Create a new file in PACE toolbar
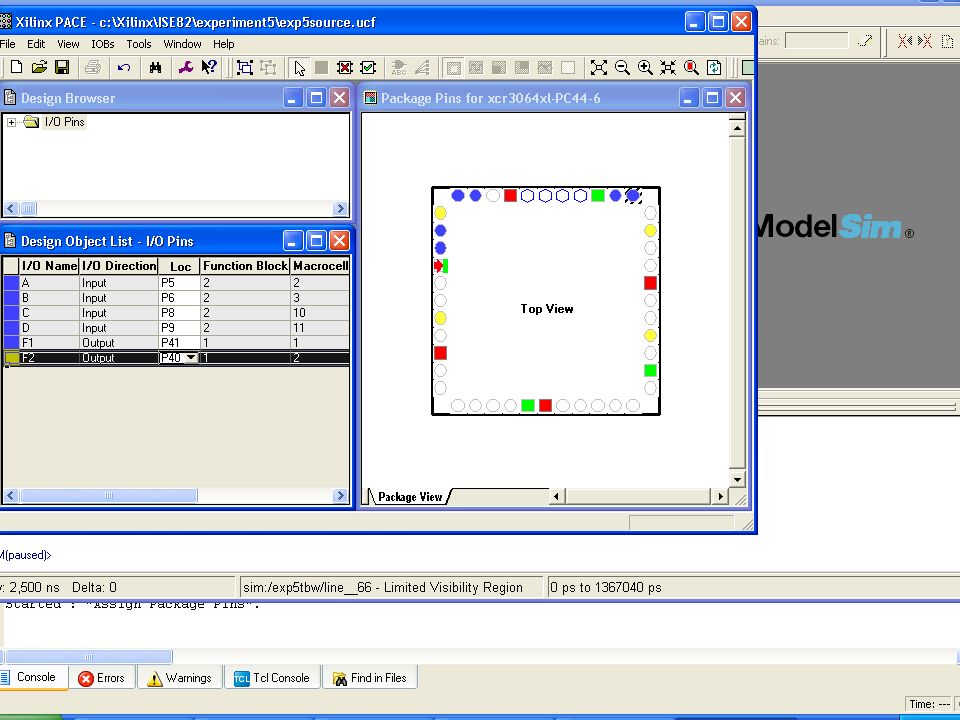The width and height of the screenshot is (960, 720). pos(17,67)
